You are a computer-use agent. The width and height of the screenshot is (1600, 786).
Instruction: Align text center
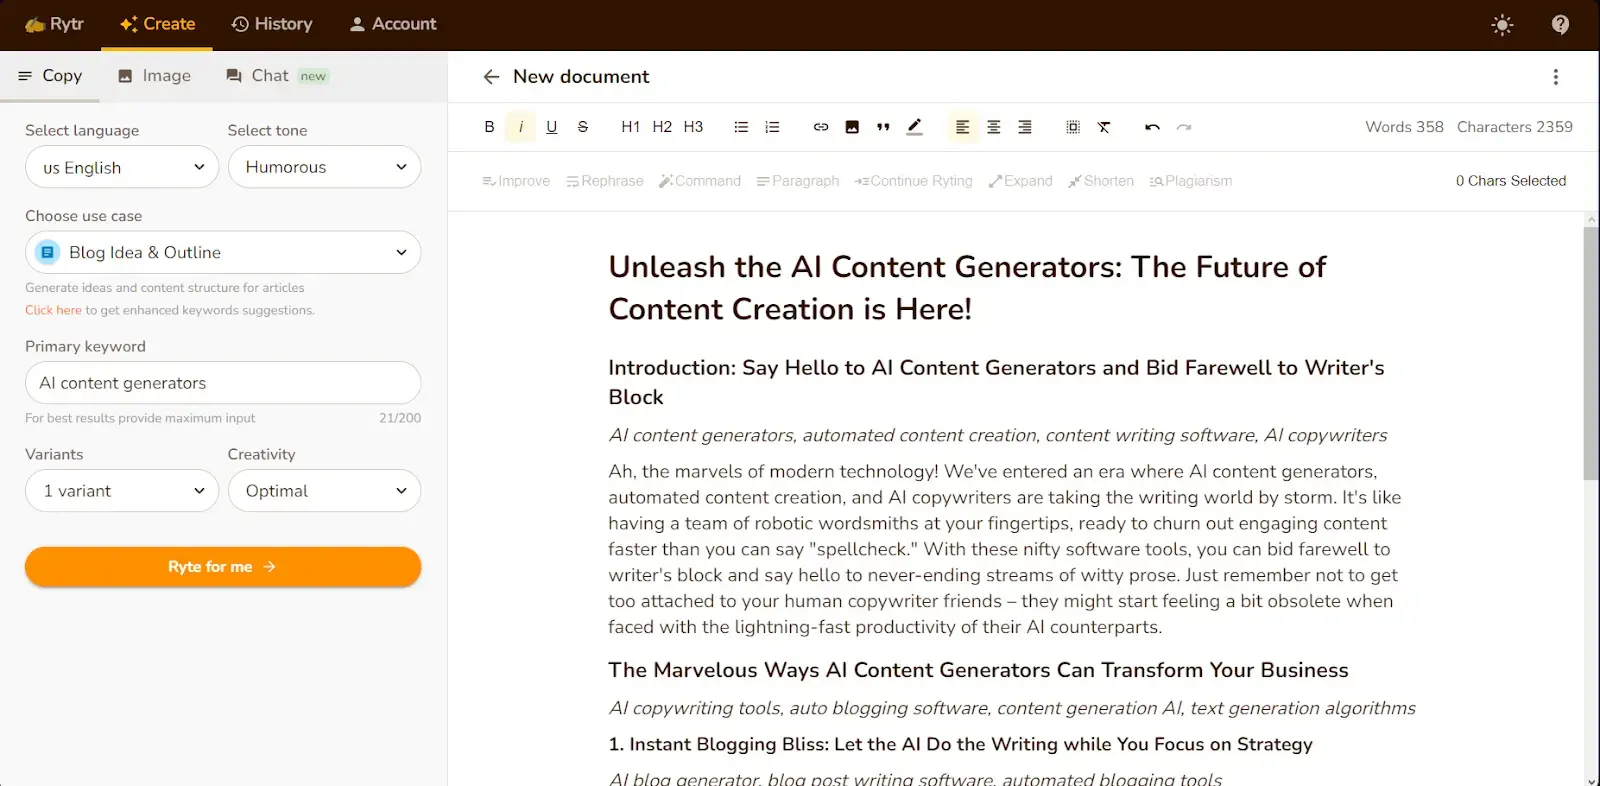pos(994,127)
